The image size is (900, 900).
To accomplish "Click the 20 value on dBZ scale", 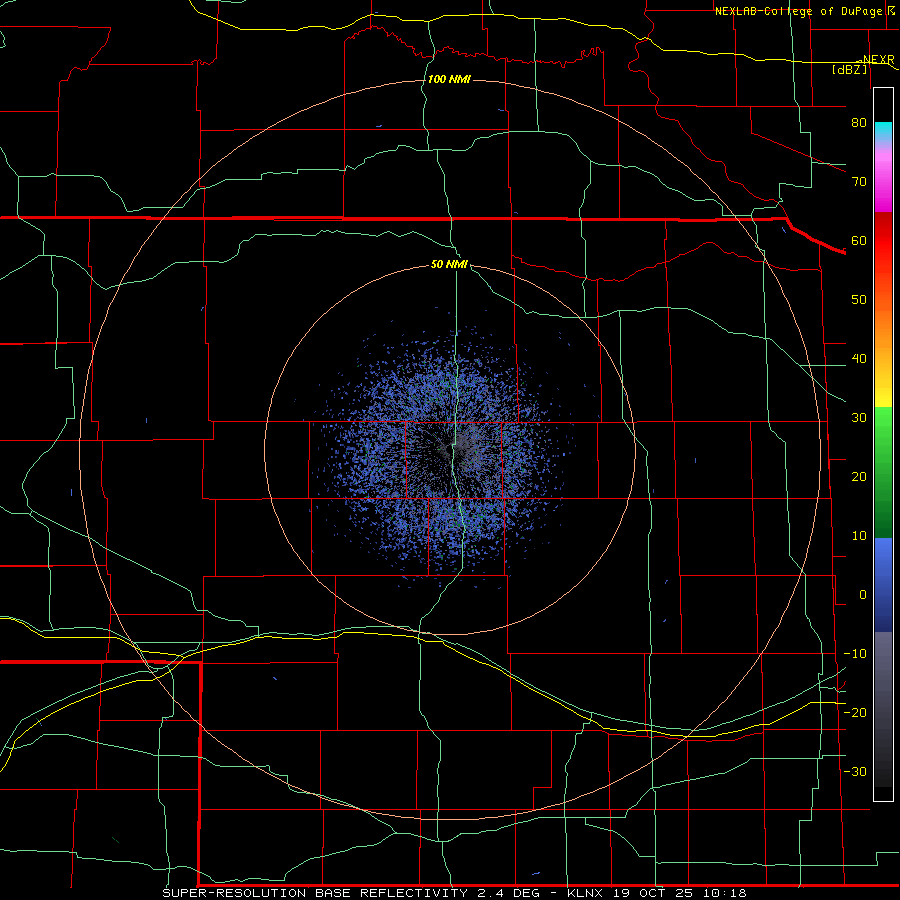I will pyautogui.click(x=859, y=476).
